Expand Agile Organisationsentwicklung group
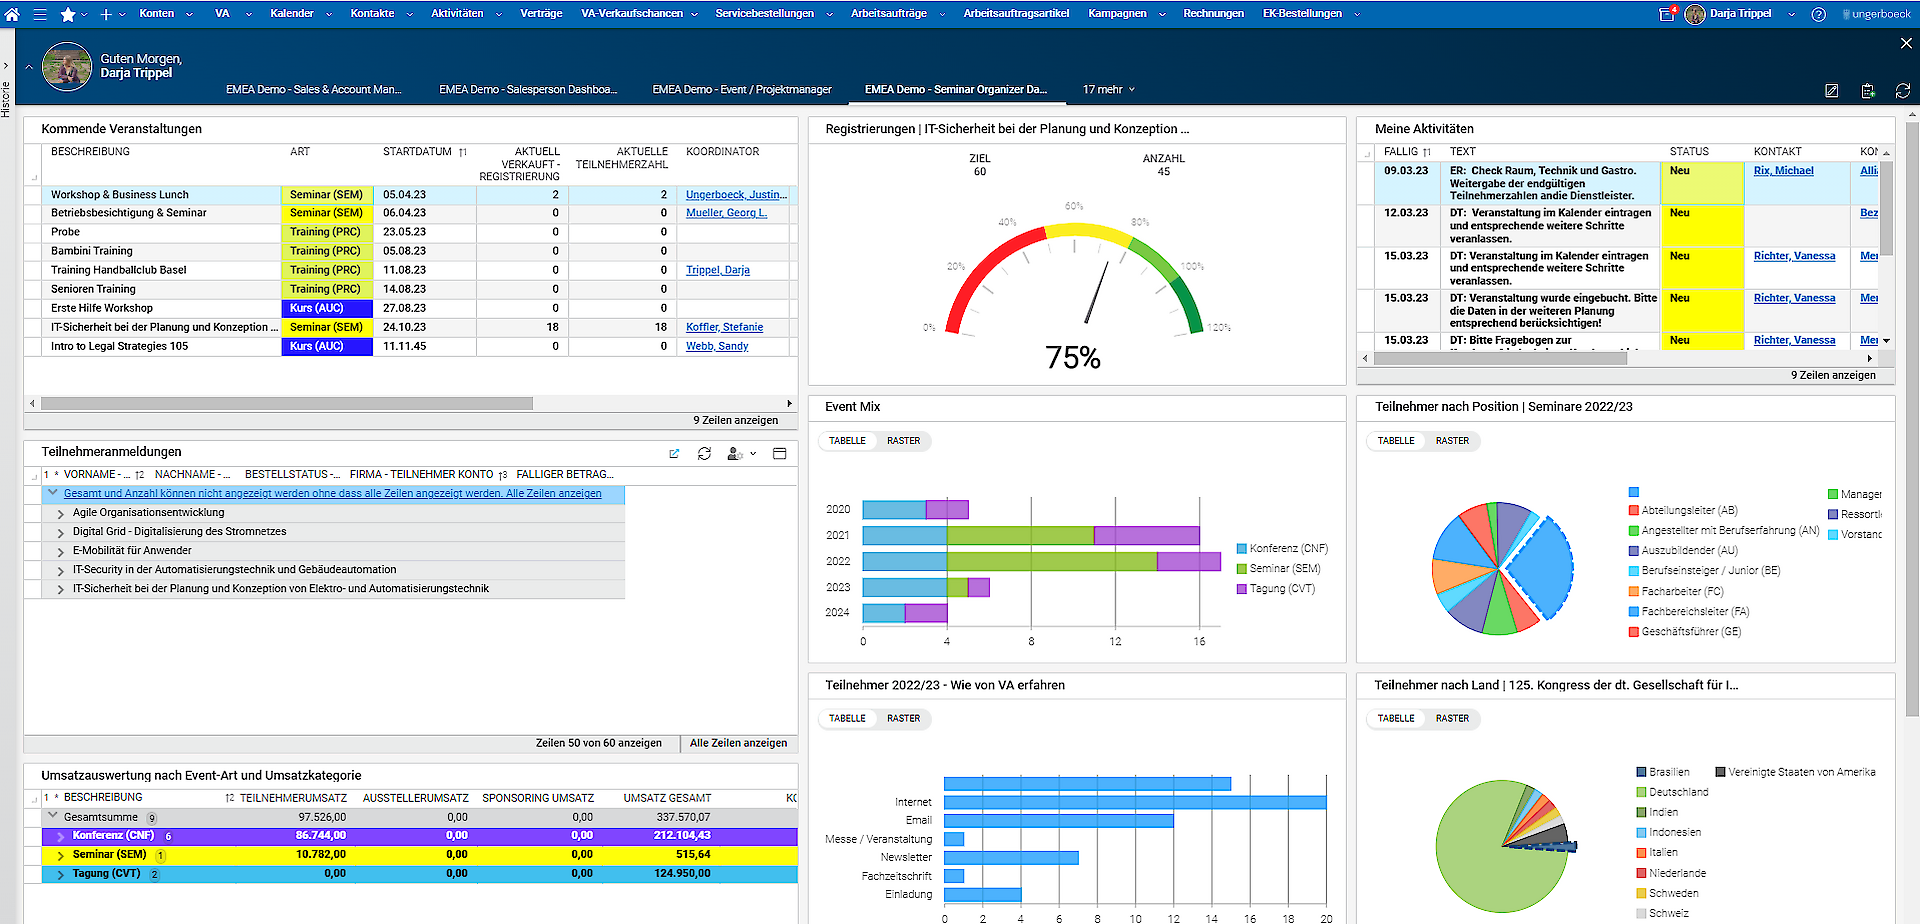The height and width of the screenshot is (924, 1920). (61, 513)
